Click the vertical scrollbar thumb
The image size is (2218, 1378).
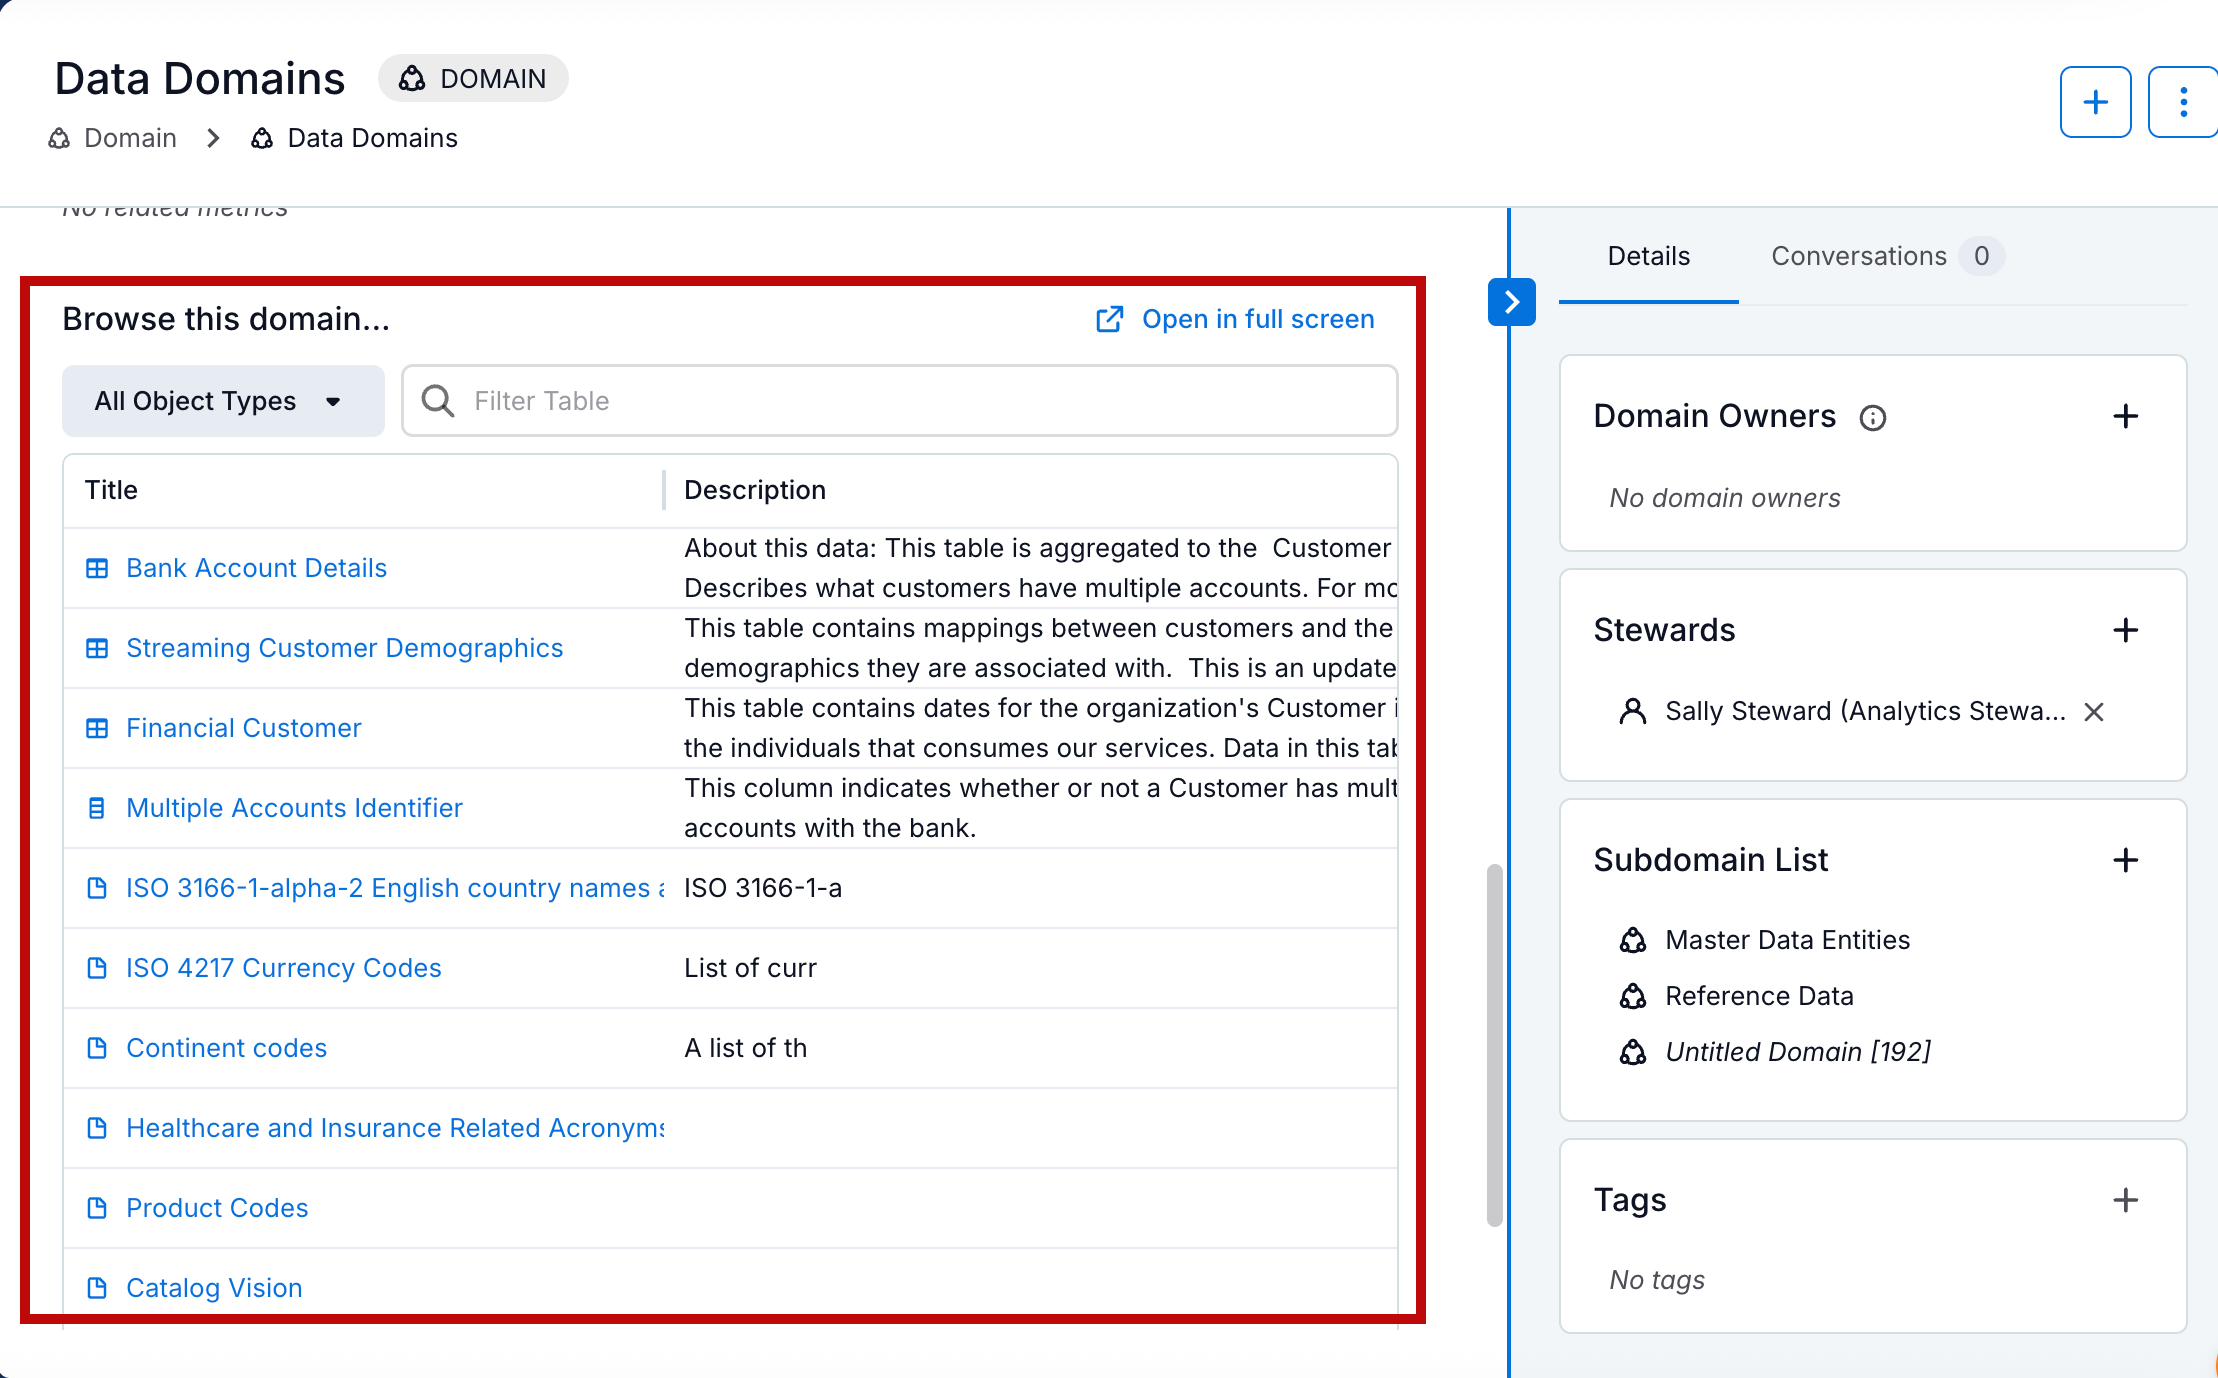[1495, 1045]
